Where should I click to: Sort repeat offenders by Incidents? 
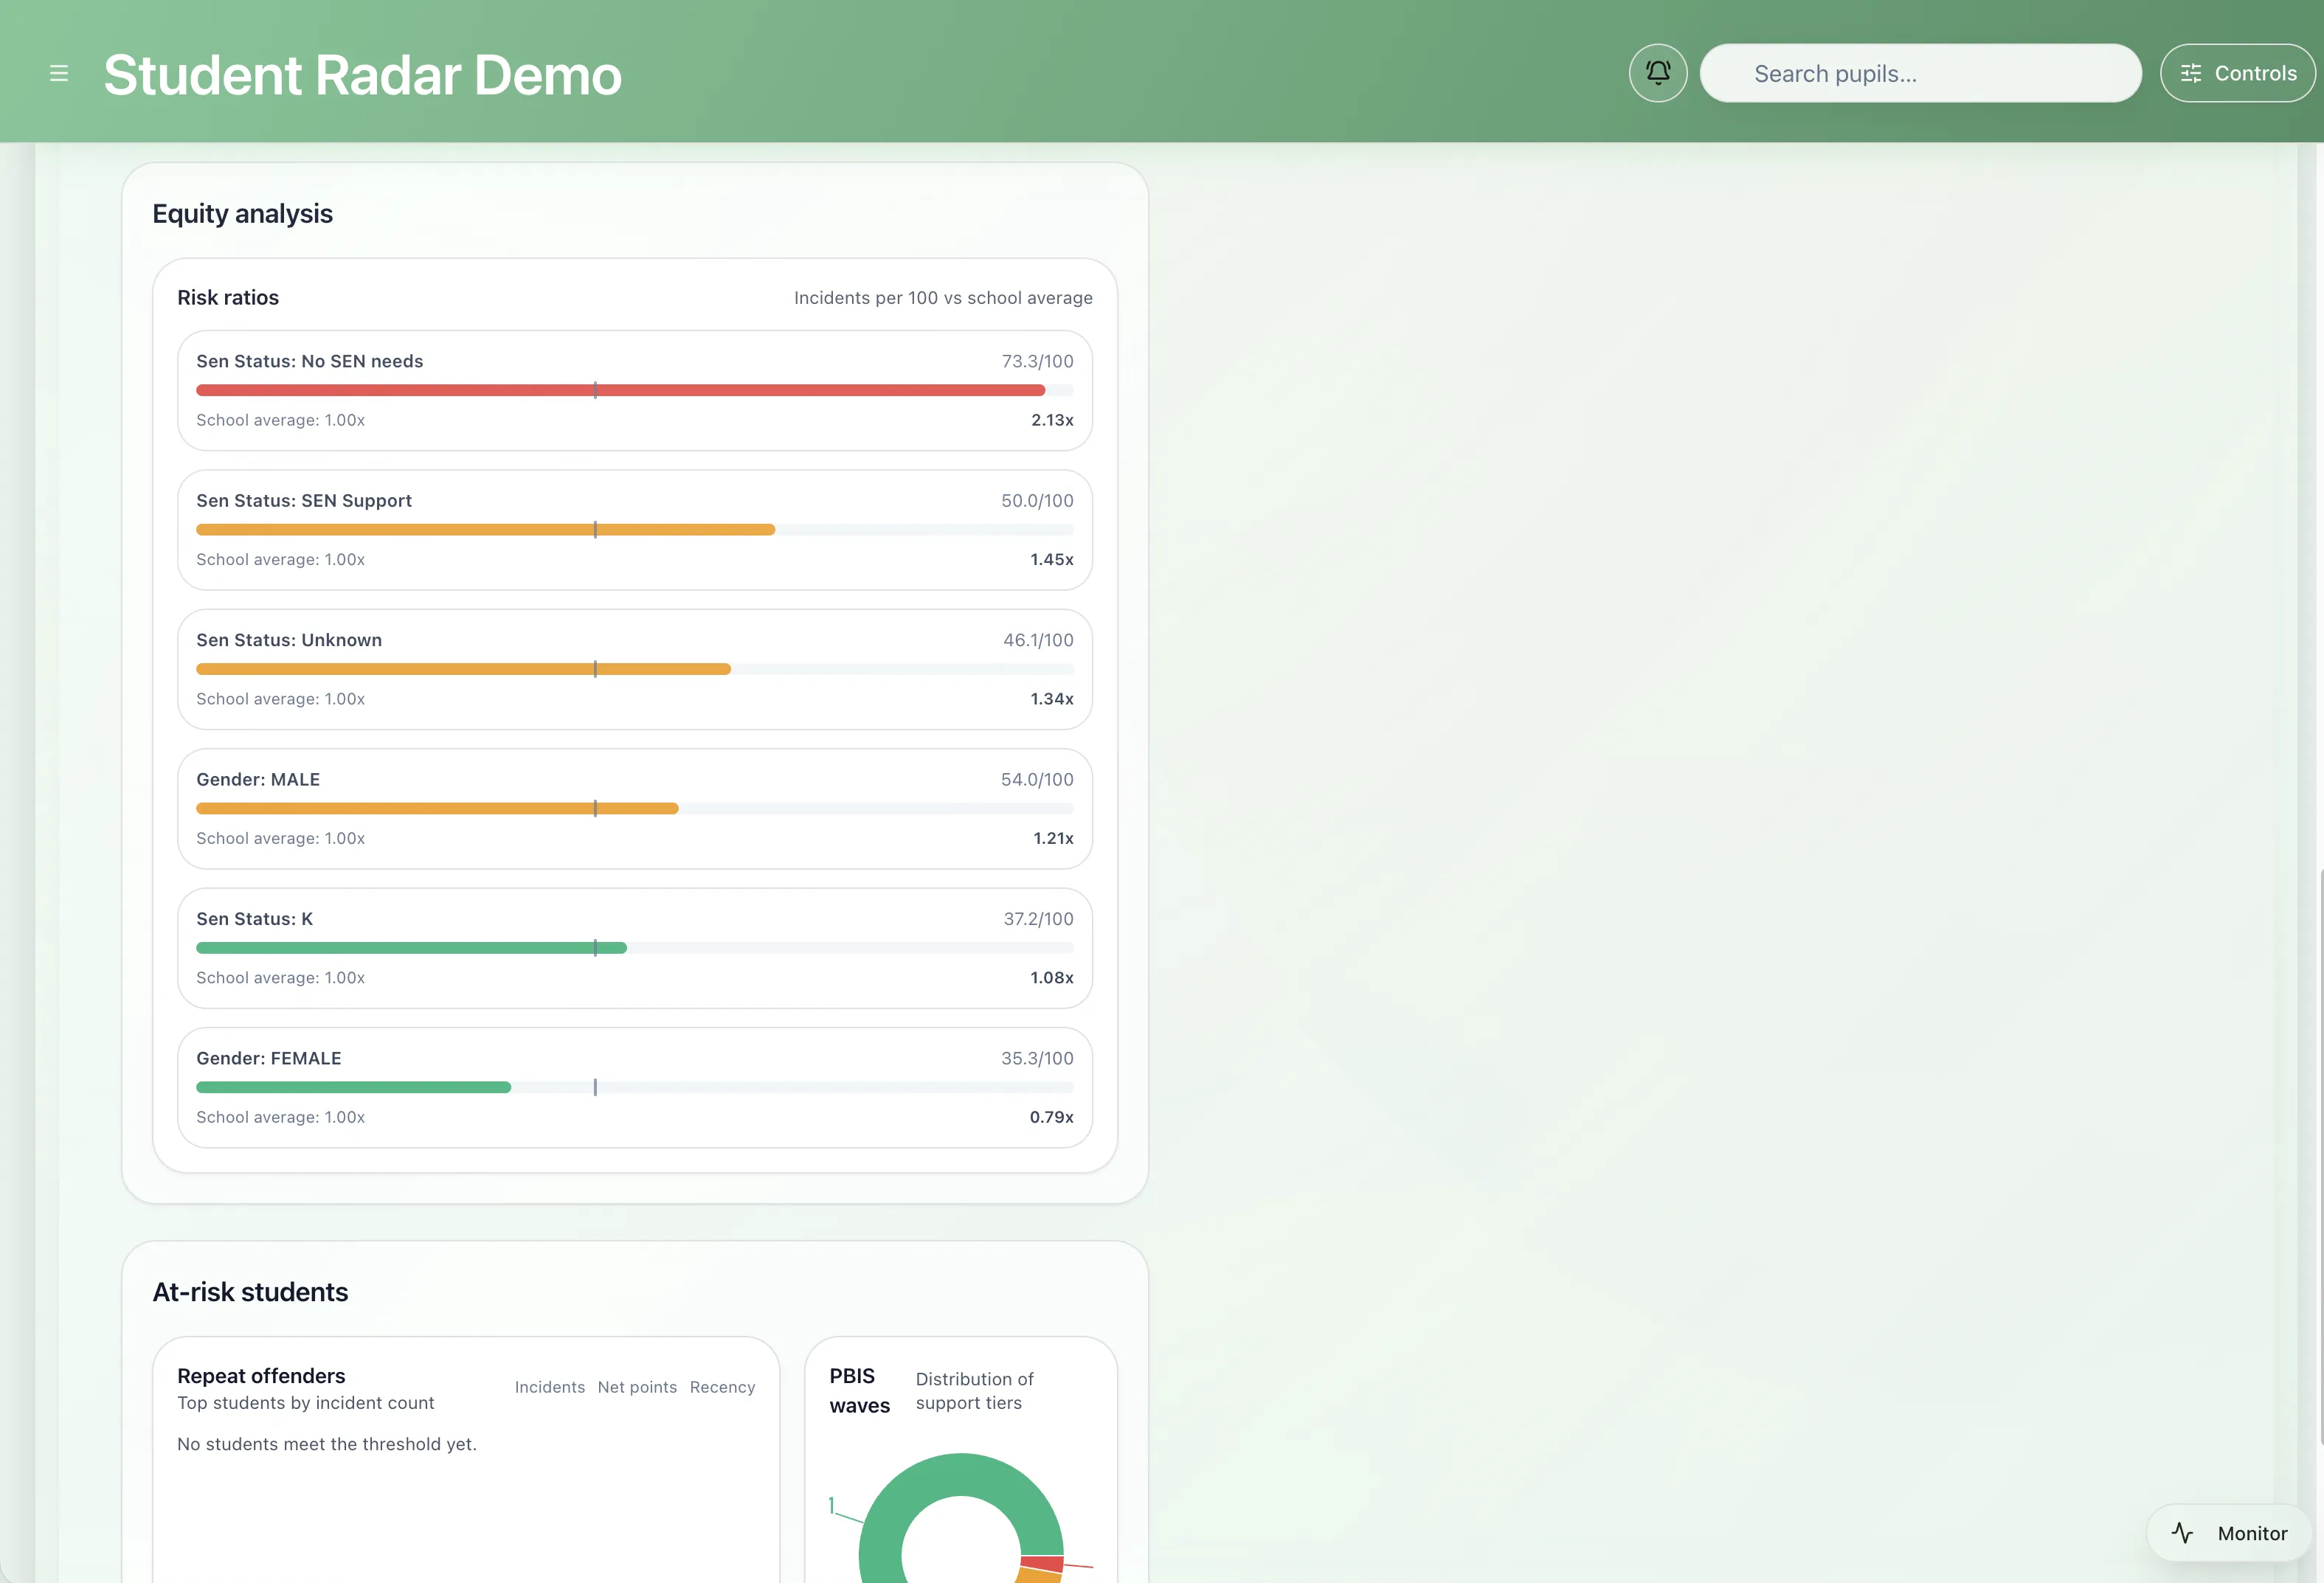coord(549,1387)
